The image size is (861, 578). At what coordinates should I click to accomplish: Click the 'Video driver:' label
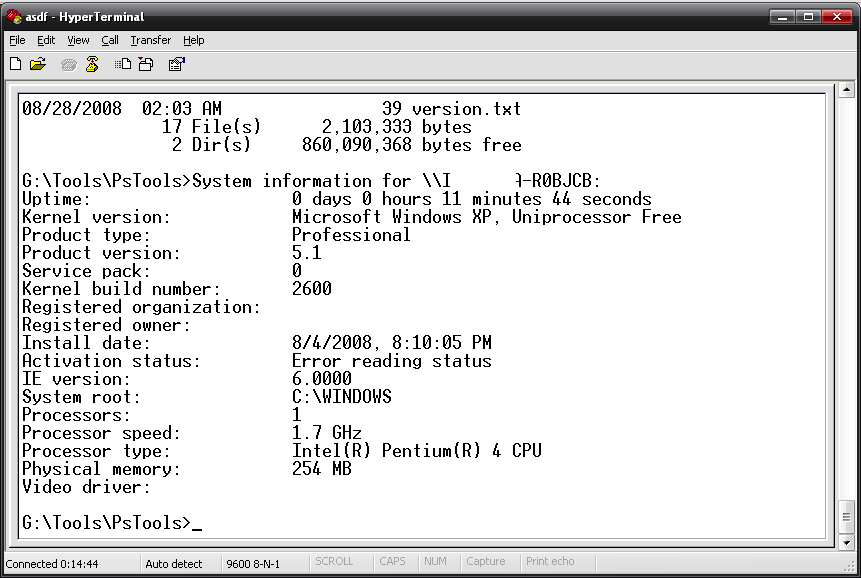tap(86, 487)
